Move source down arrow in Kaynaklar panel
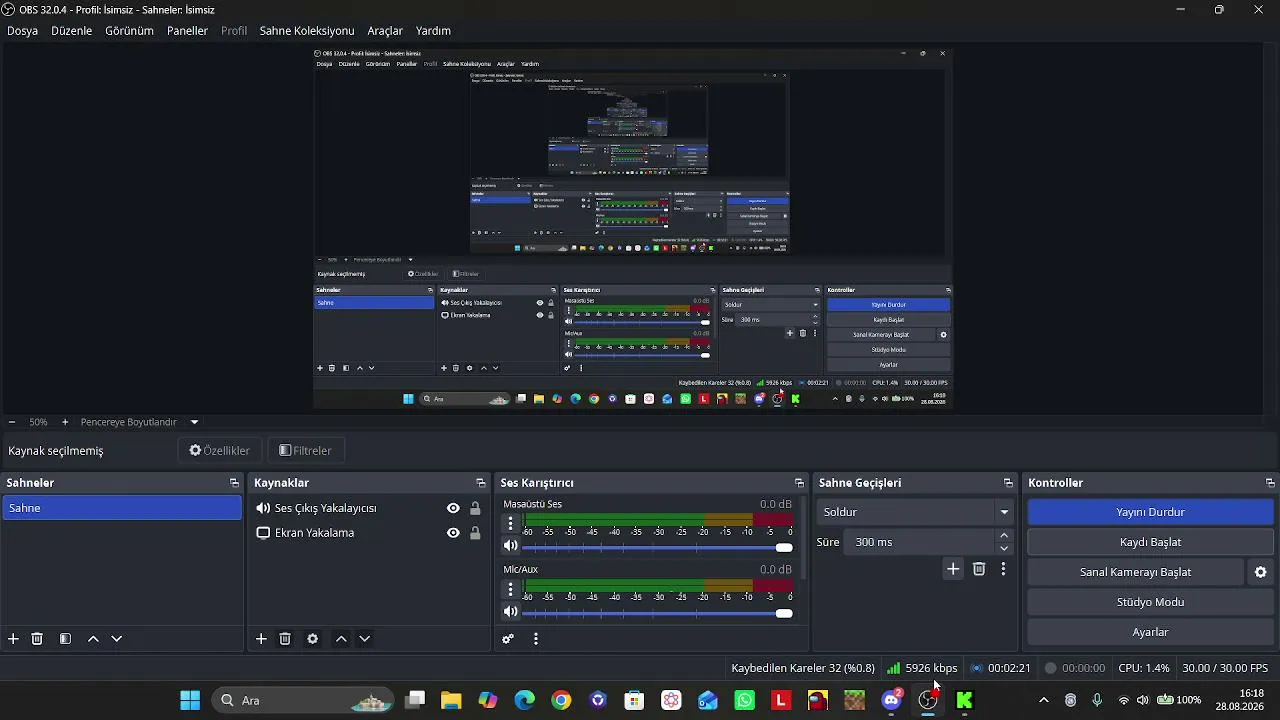1280x720 pixels. click(x=365, y=639)
